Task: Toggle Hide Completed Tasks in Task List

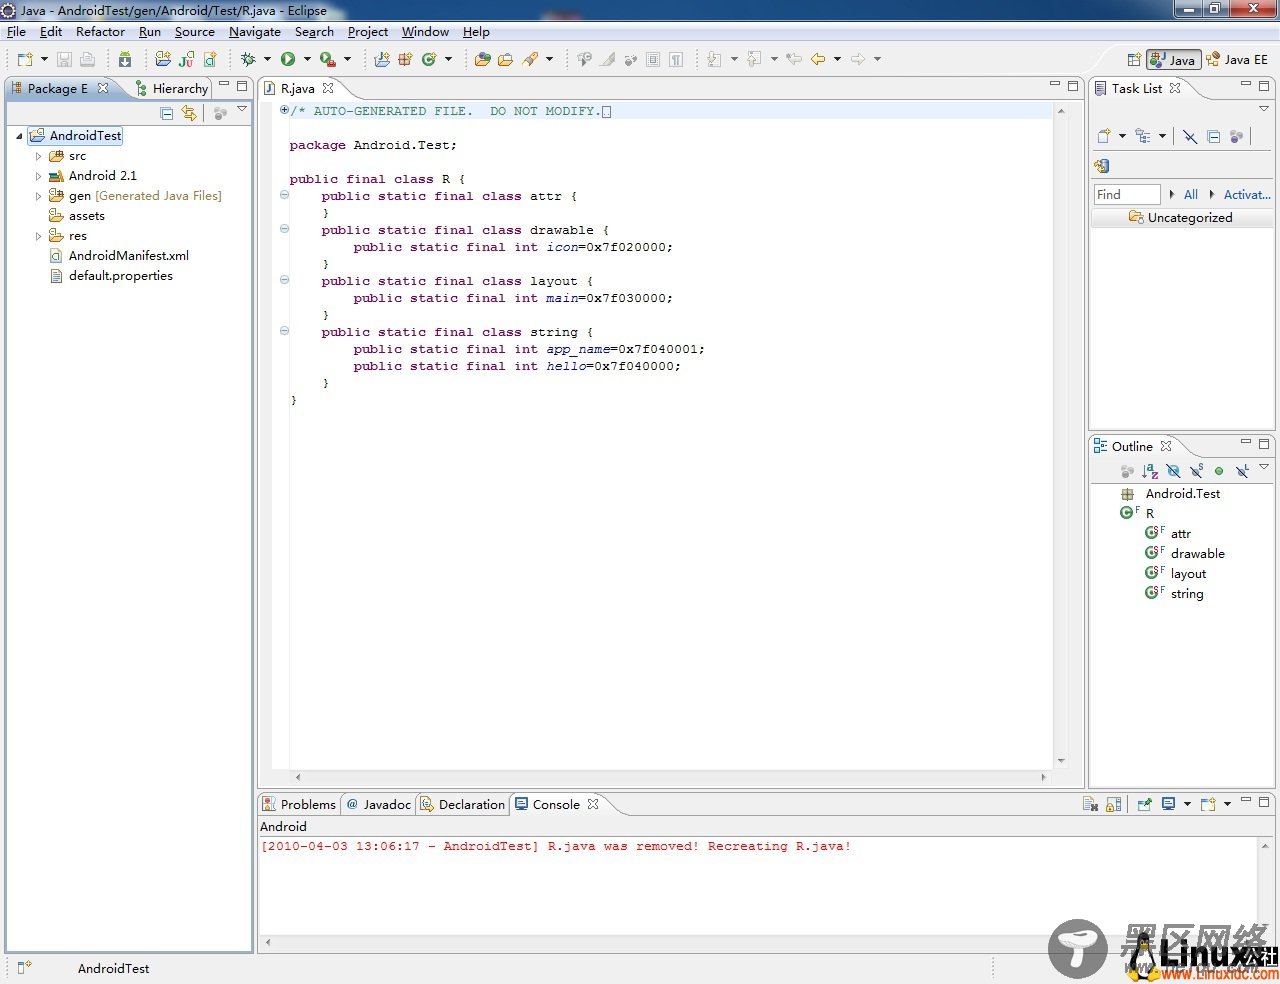Action: 1190,136
